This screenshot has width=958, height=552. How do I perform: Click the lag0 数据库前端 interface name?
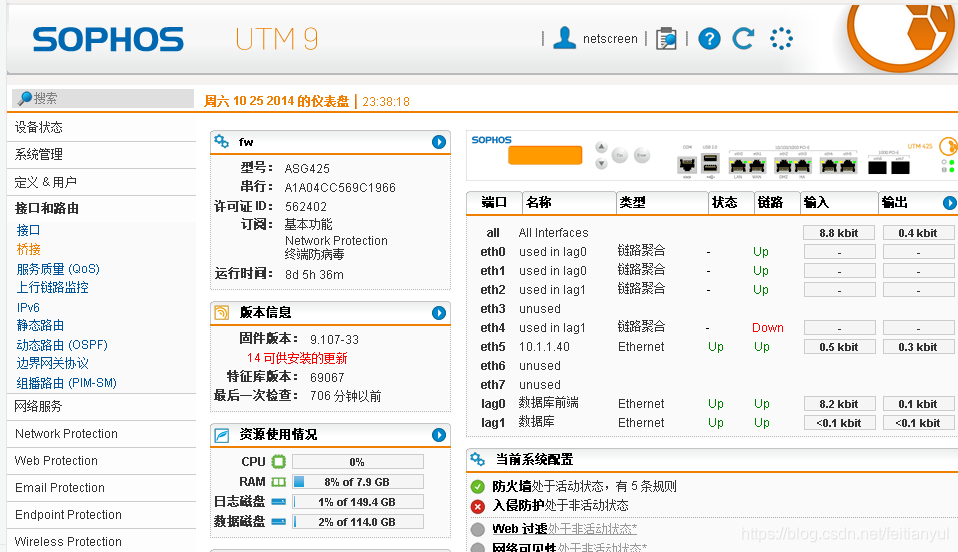tap(548, 403)
